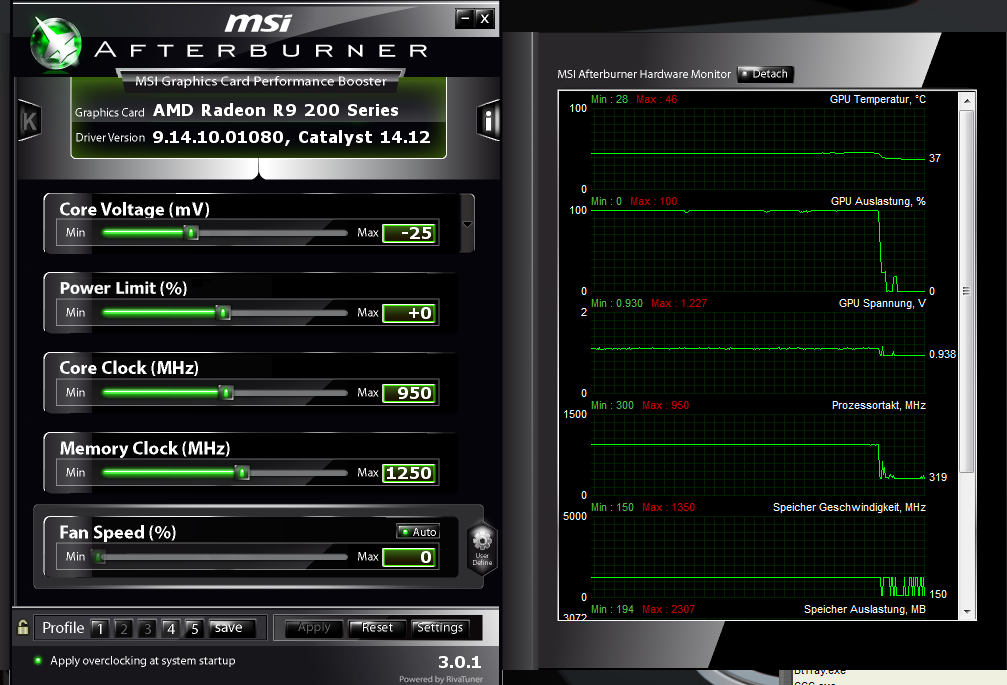Viewport: 1007px width, 685px height.
Task: Minimize the Afterburner window
Action: click(465, 19)
